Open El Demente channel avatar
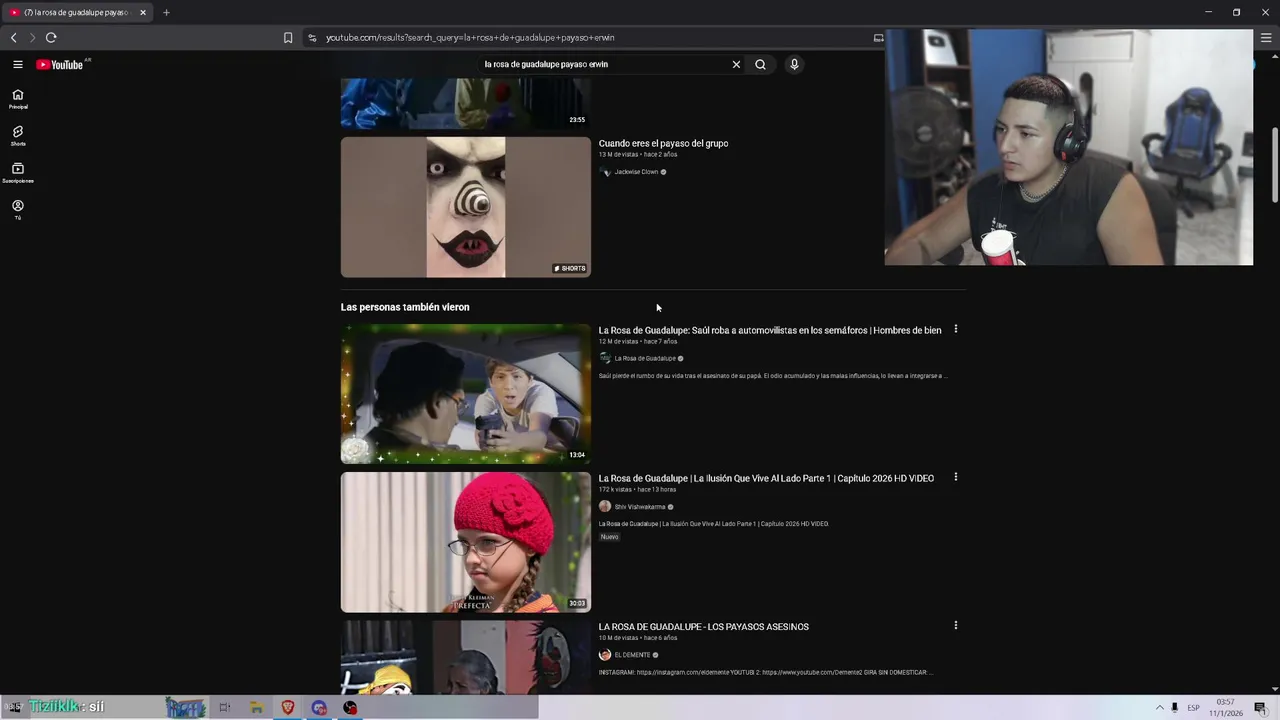Viewport: 1280px width, 720px height. (x=605, y=655)
